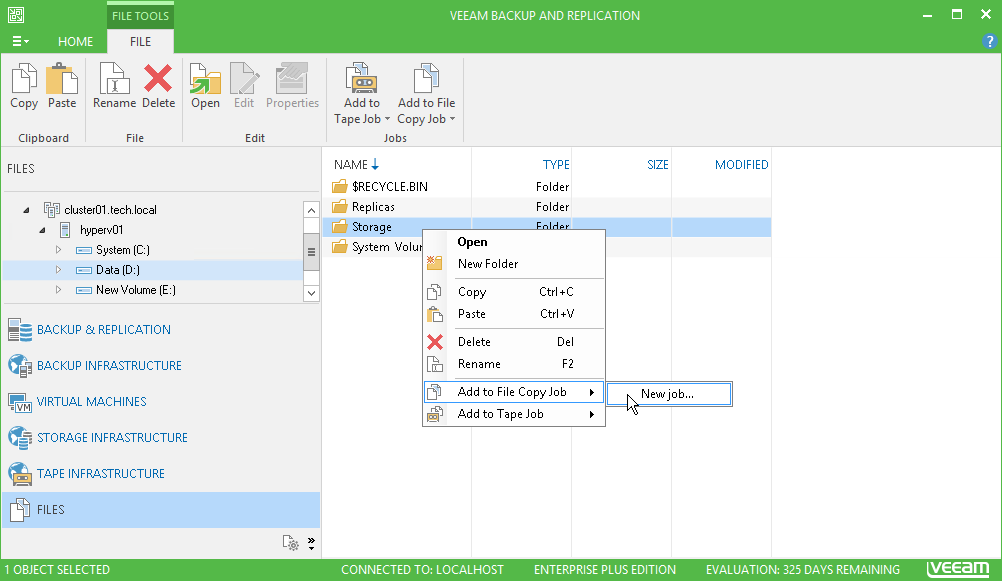The width and height of the screenshot is (1002, 581).
Task: Choose Copy Ctrl+C in context menu
Action: click(x=514, y=291)
